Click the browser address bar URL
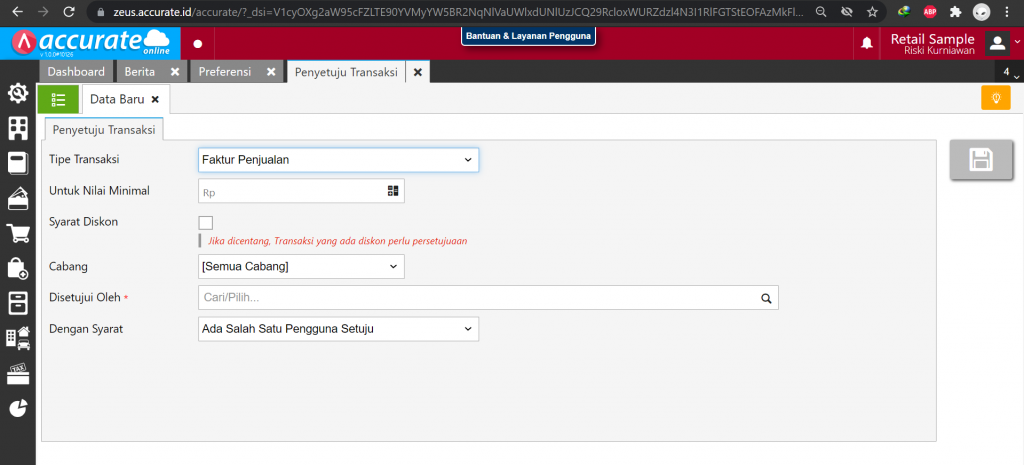Image resolution: width=1024 pixels, height=465 pixels. click(459, 12)
